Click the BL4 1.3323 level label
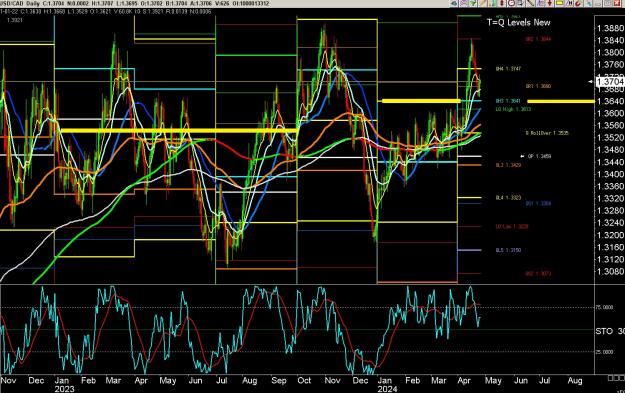625x393 pixels. tap(508, 198)
